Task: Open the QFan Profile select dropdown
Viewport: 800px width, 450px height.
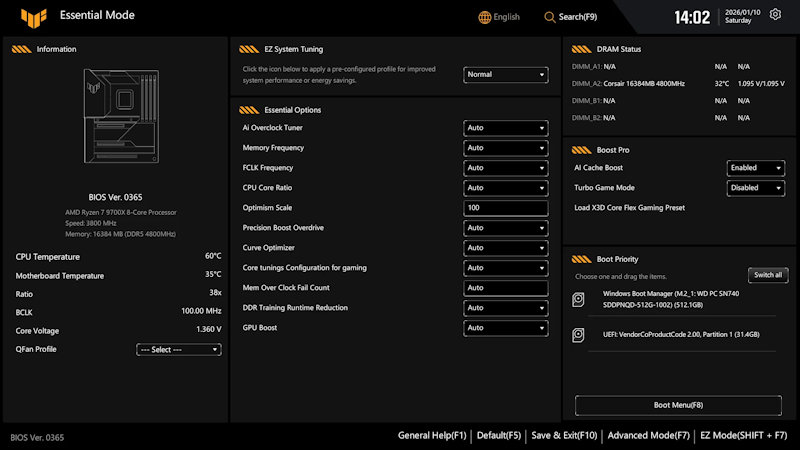Action: click(x=179, y=349)
